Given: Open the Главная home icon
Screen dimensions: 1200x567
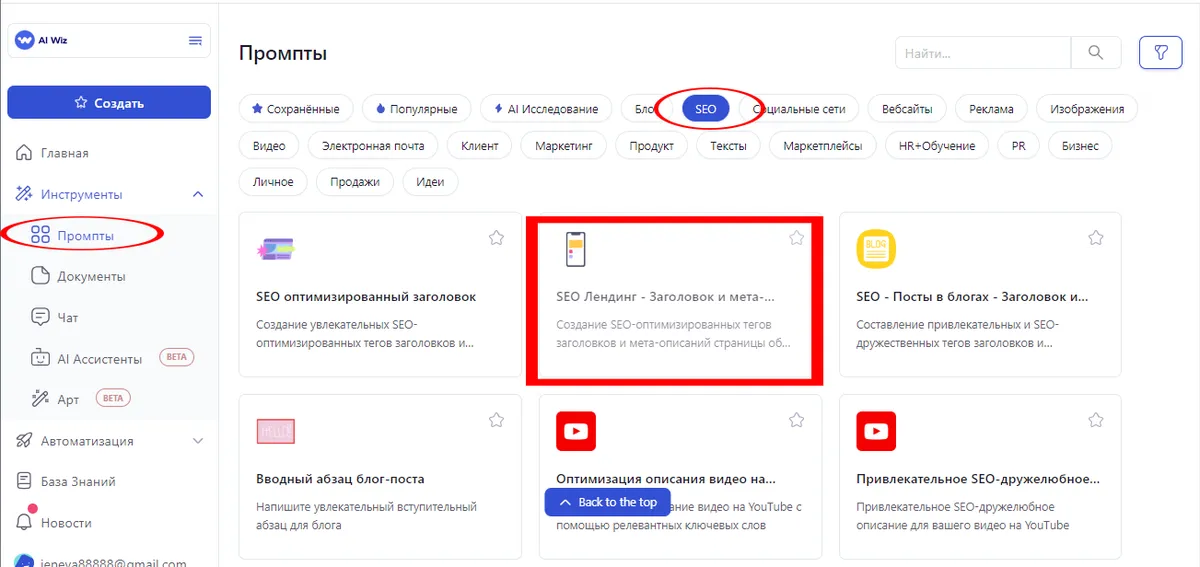Looking at the screenshot, I should tap(25, 153).
